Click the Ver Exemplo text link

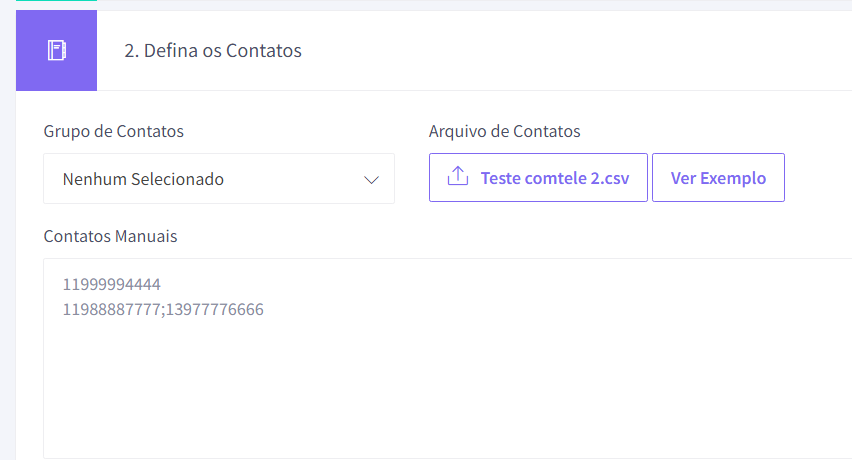(x=718, y=178)
